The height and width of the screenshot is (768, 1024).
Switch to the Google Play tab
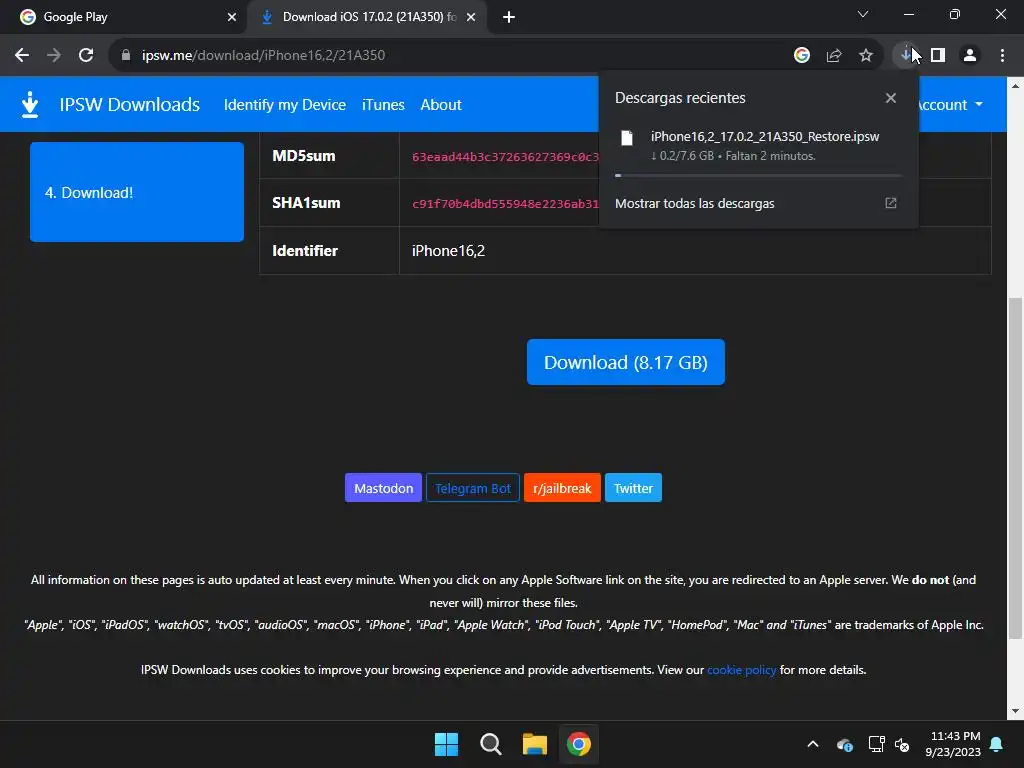coord(122,17)
